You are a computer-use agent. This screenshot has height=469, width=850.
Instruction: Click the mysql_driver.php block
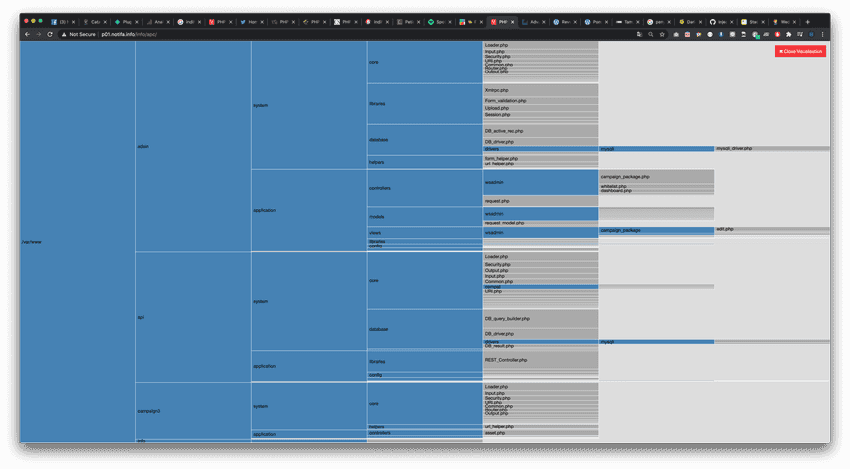click(771, 148)
